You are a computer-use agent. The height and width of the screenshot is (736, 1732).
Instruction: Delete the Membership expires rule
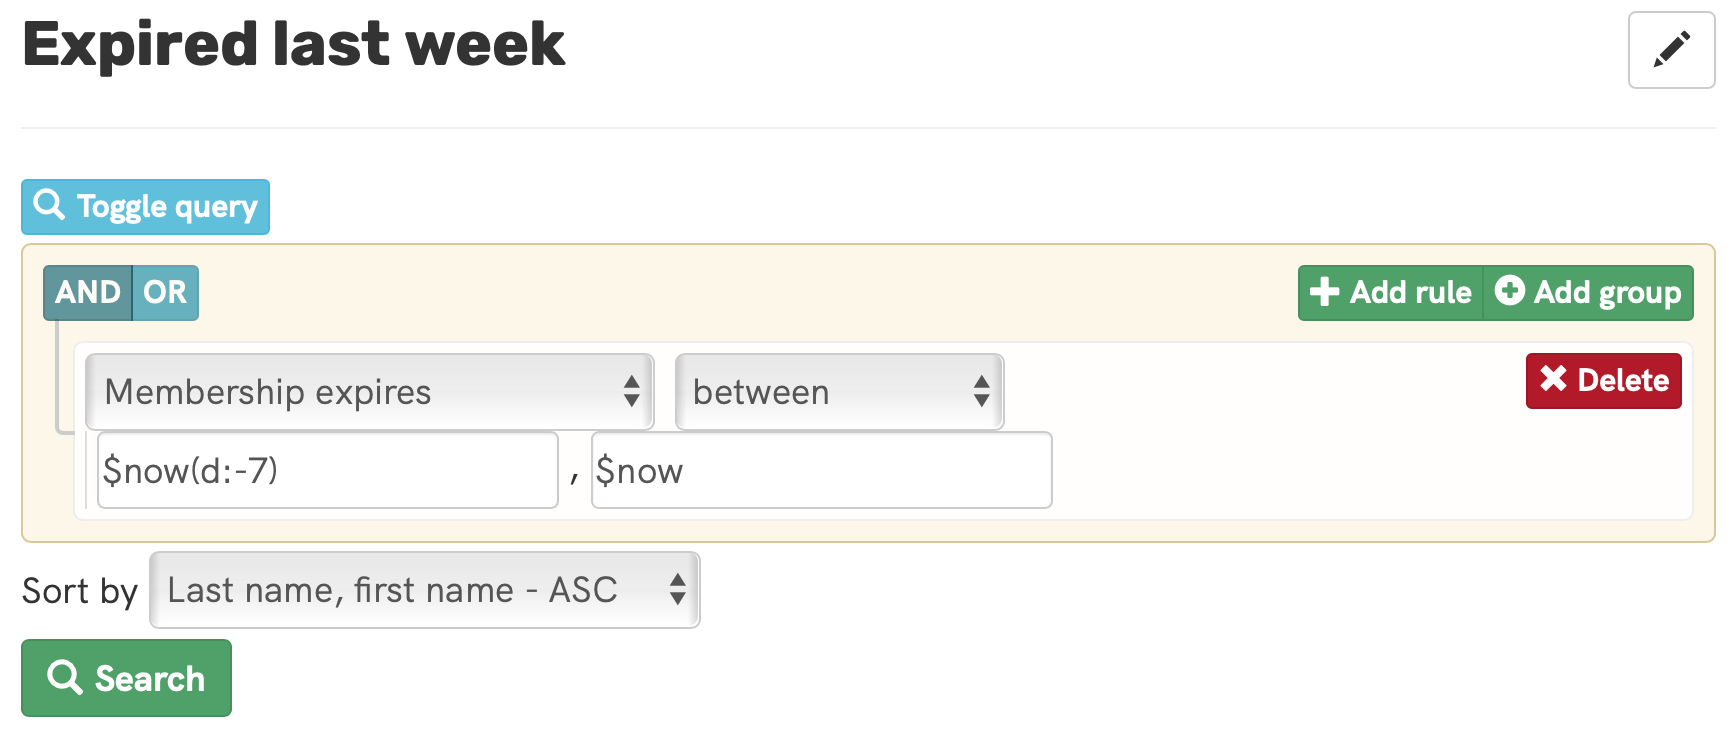coord(1603,380)
